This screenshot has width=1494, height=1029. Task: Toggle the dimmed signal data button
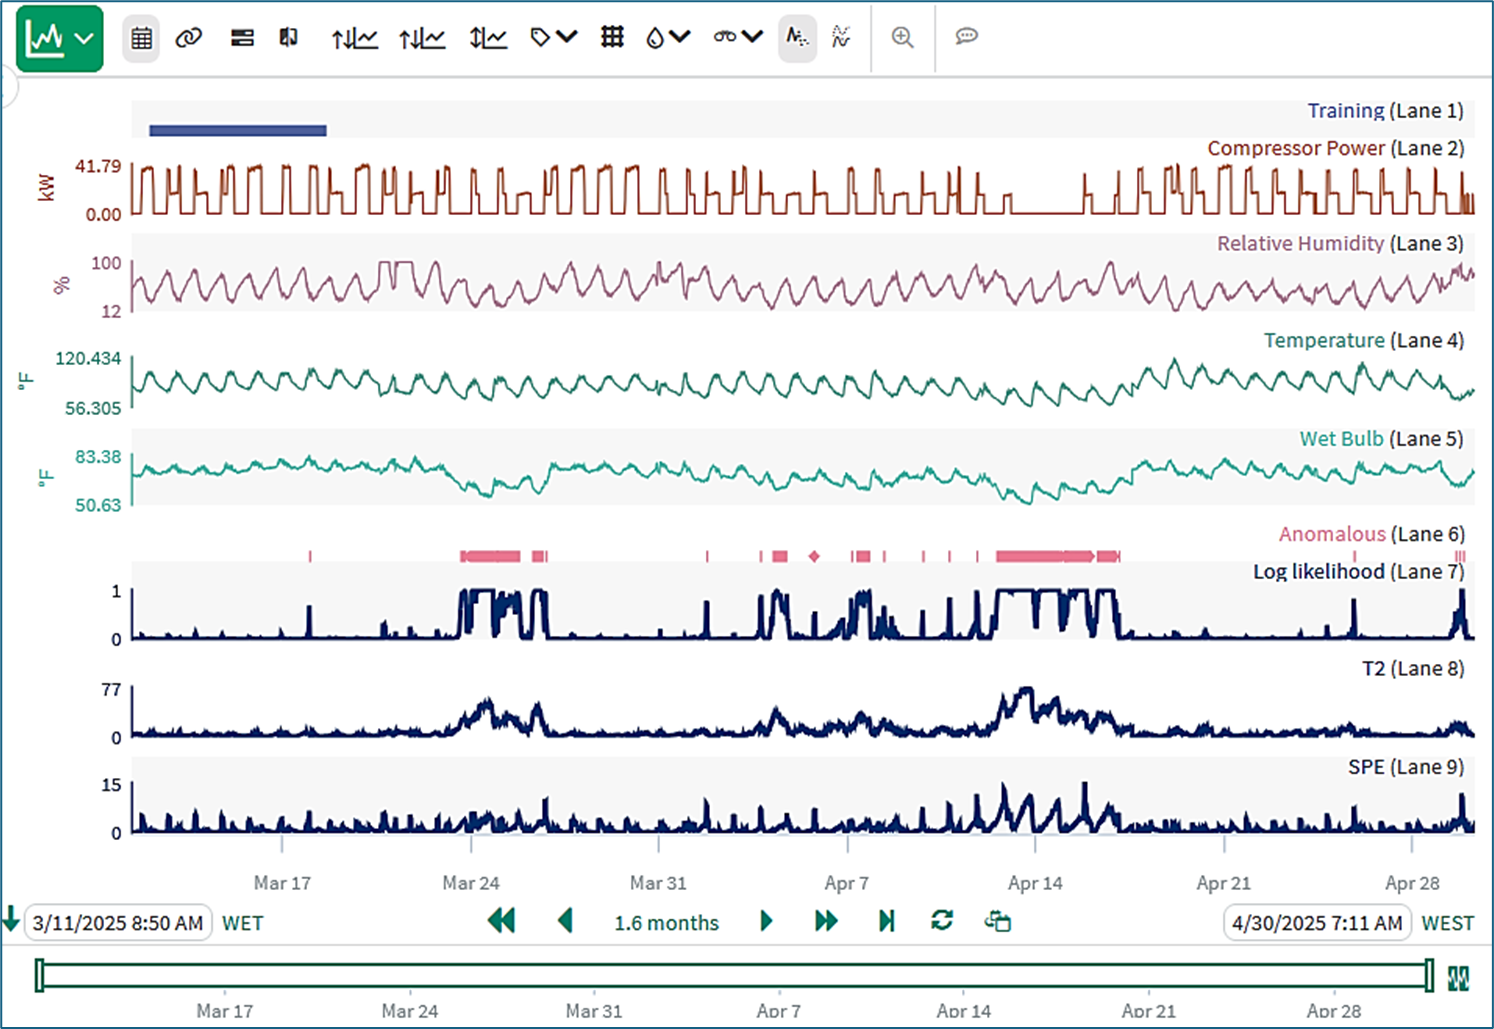coord(797,38)
